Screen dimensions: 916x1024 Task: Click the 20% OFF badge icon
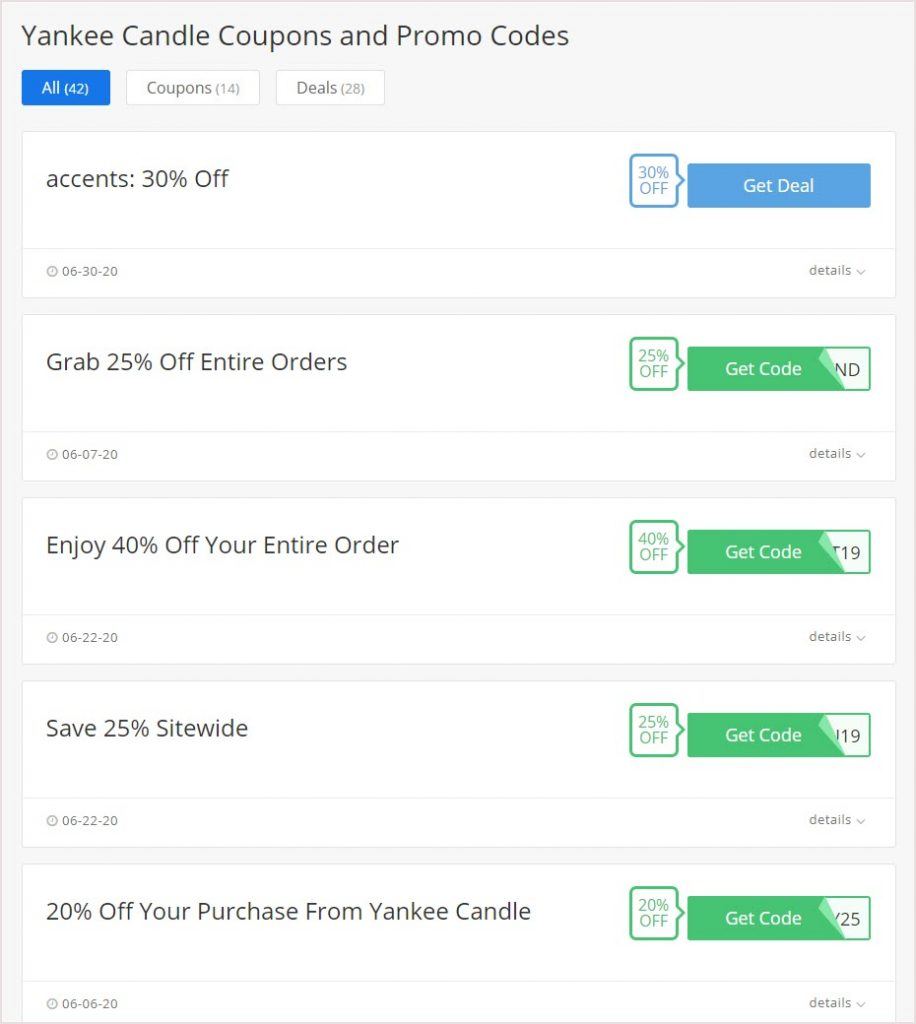(x=654, y=913)
